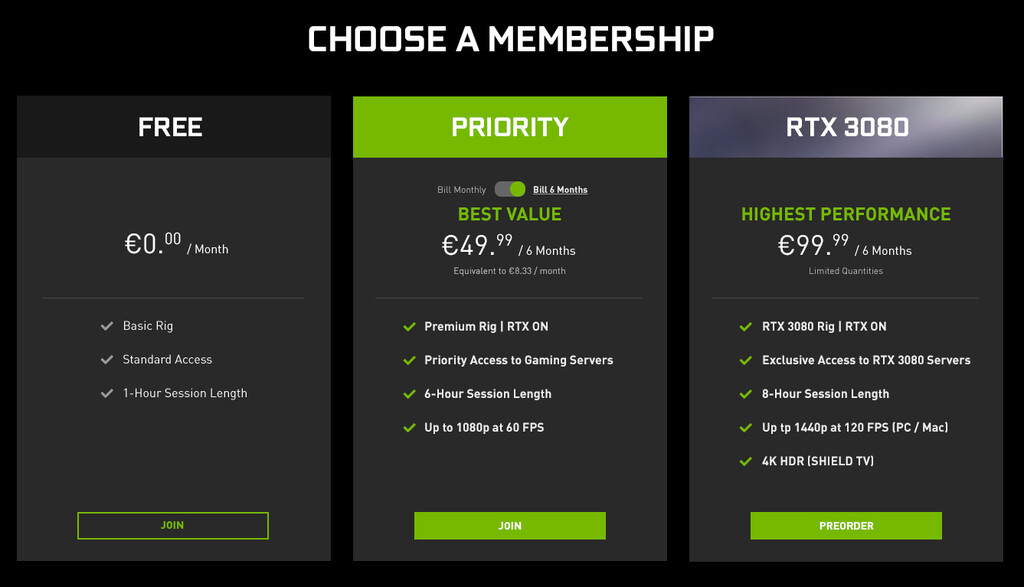1024x587 pixels.
Task: Click PREORDER for the RTX 3080 membership
Action: (845, 525)
